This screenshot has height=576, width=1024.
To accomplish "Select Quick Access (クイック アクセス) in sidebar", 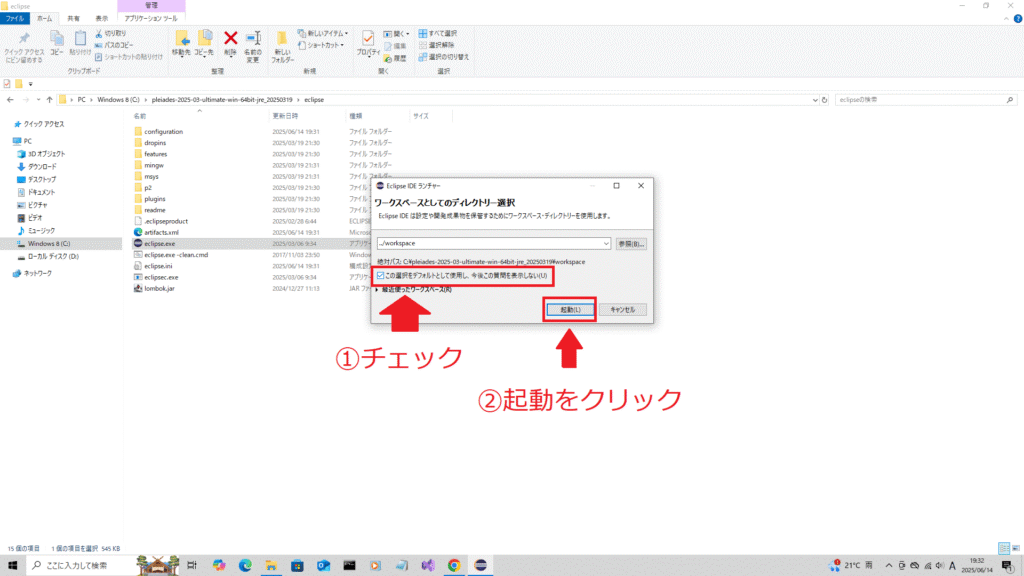I will (x=44, y=124).
